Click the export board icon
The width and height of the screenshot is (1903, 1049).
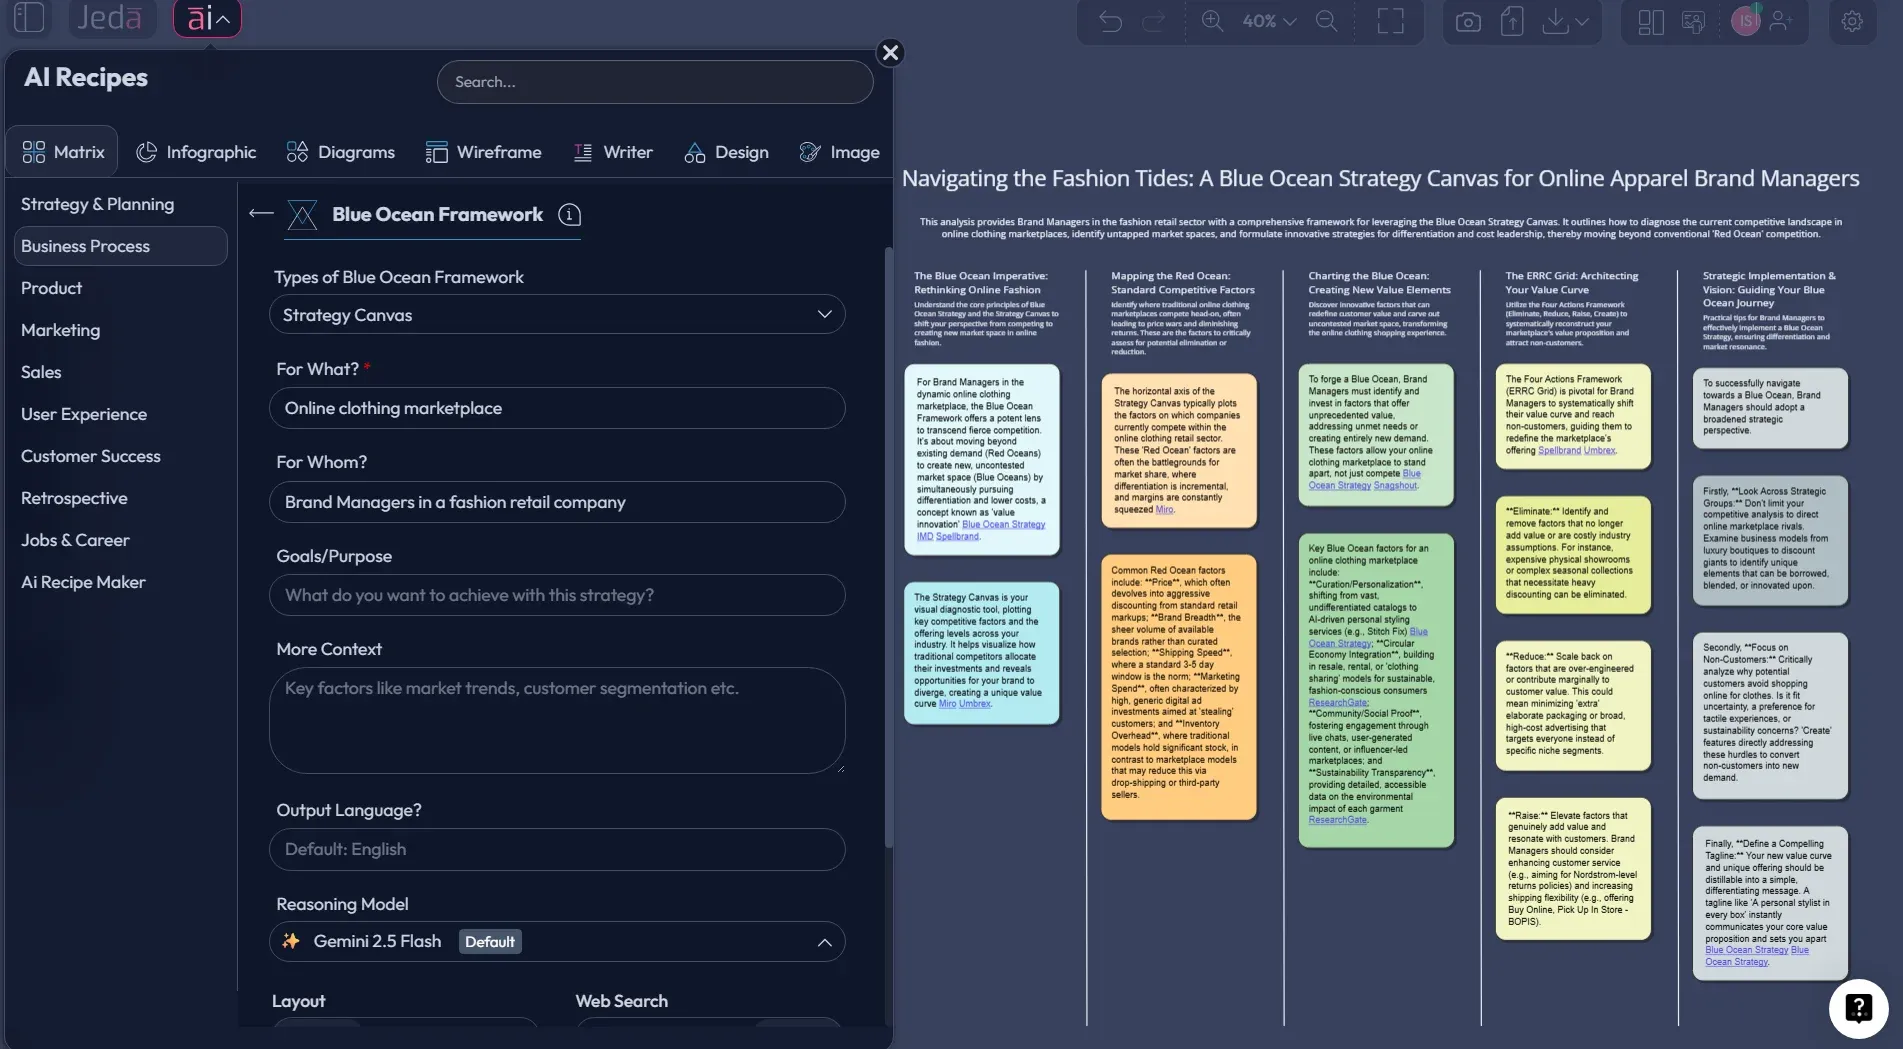click(x=1511, y=21)
